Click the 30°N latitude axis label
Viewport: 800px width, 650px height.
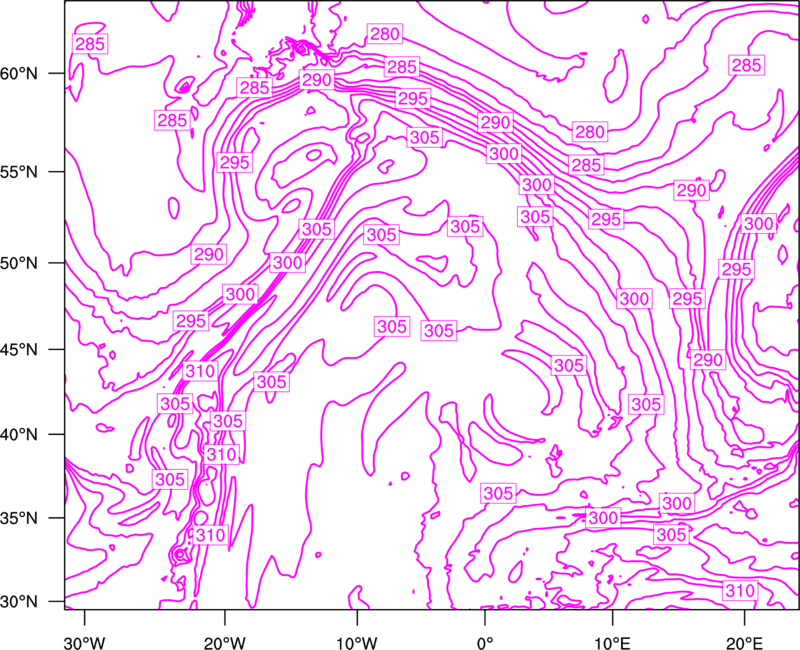(19, 602)
